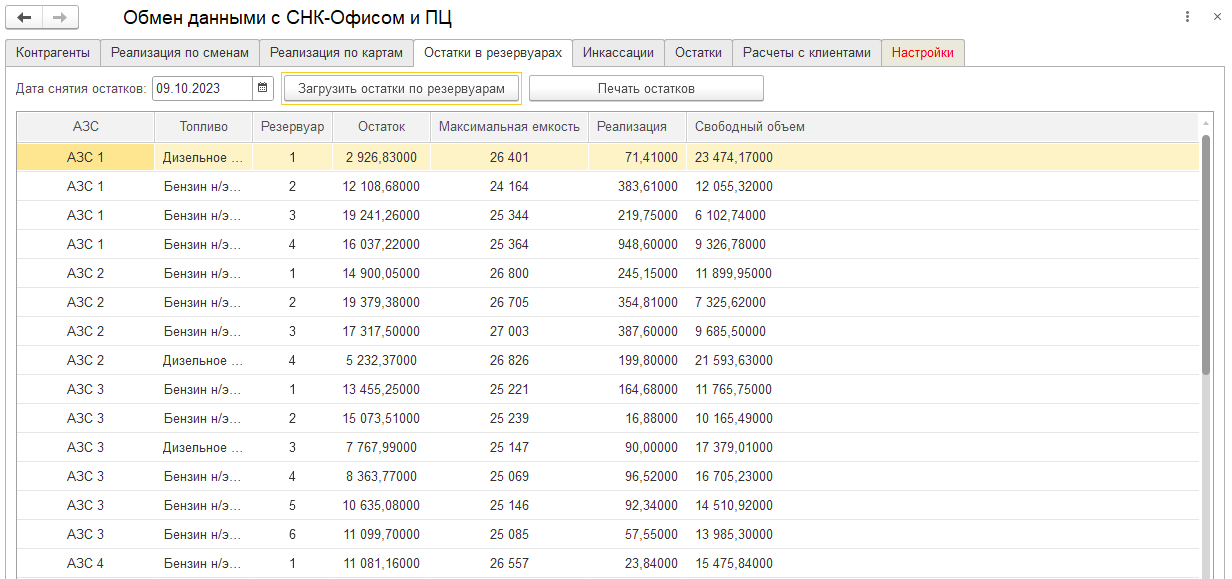Viewport: 1232px width, 579px height.
Task: Sort by the Остаток column header
Action: coord(382,127)
